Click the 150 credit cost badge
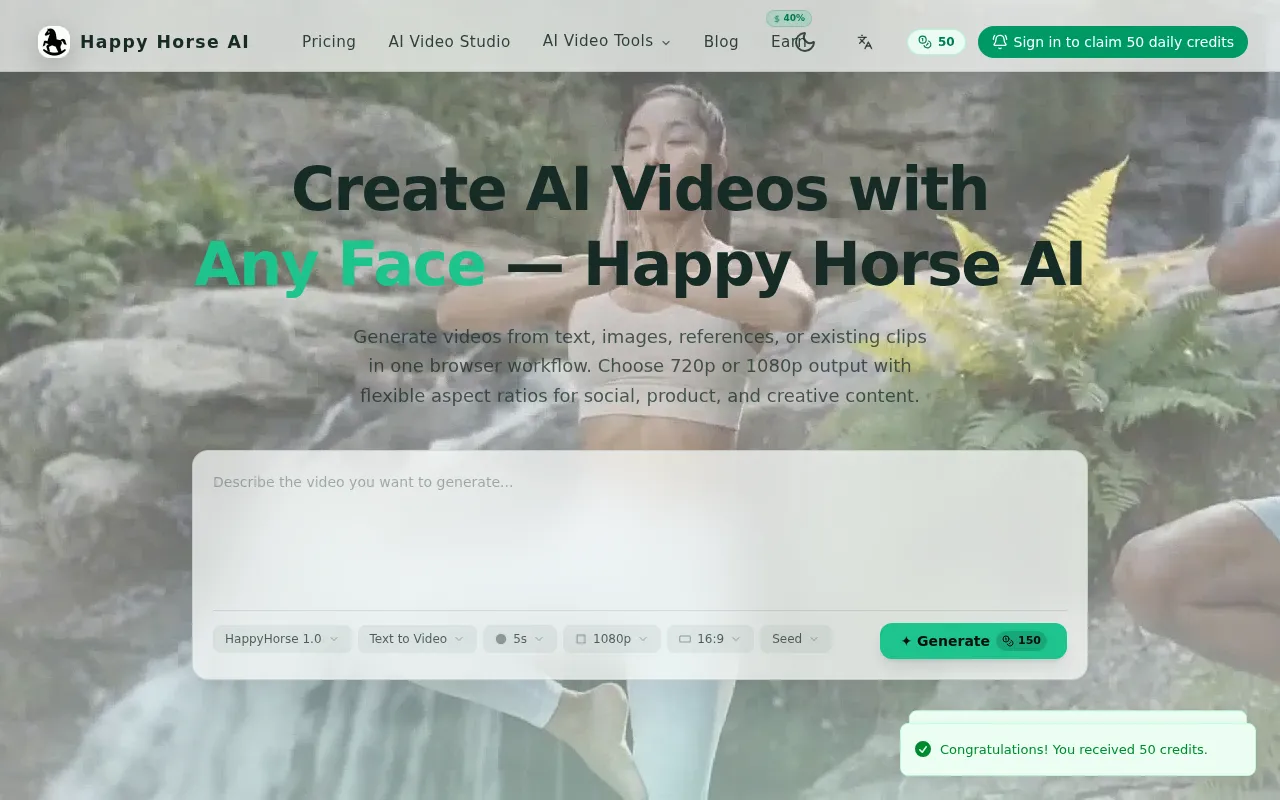The width and height of the screenshot is (1280, 800). click(x=1021, y=641)
